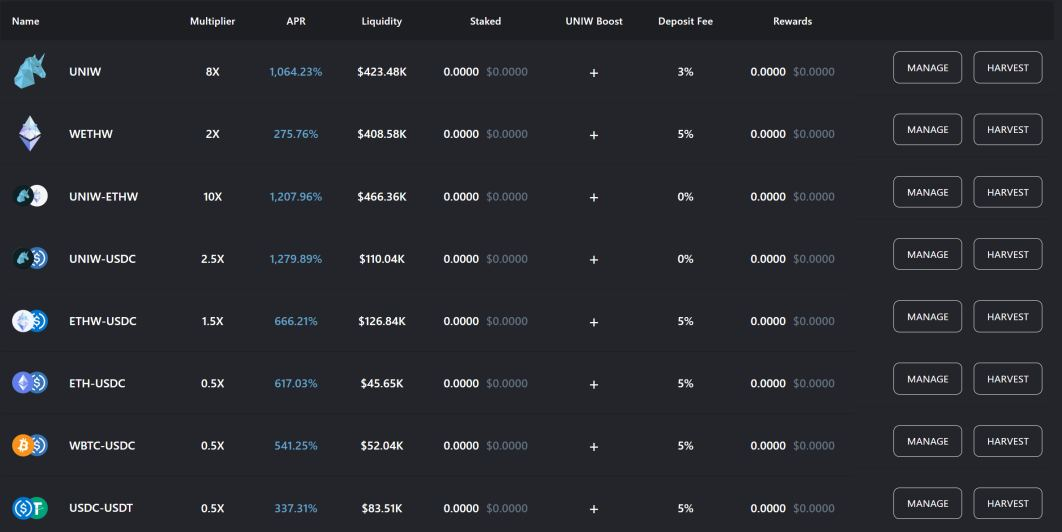
Task: Harvest rewards from the UNIW pool
Action: coord(1008,68)
